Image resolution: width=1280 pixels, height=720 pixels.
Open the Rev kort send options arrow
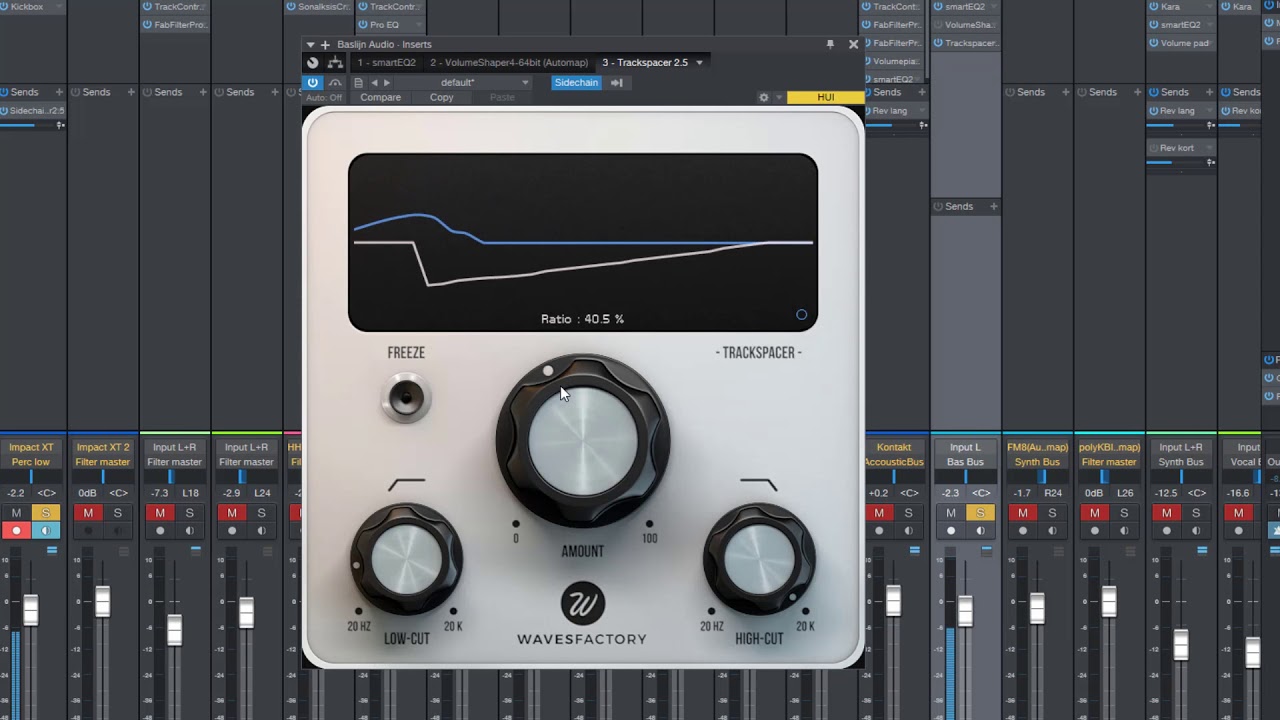[x=1210, y=148]
